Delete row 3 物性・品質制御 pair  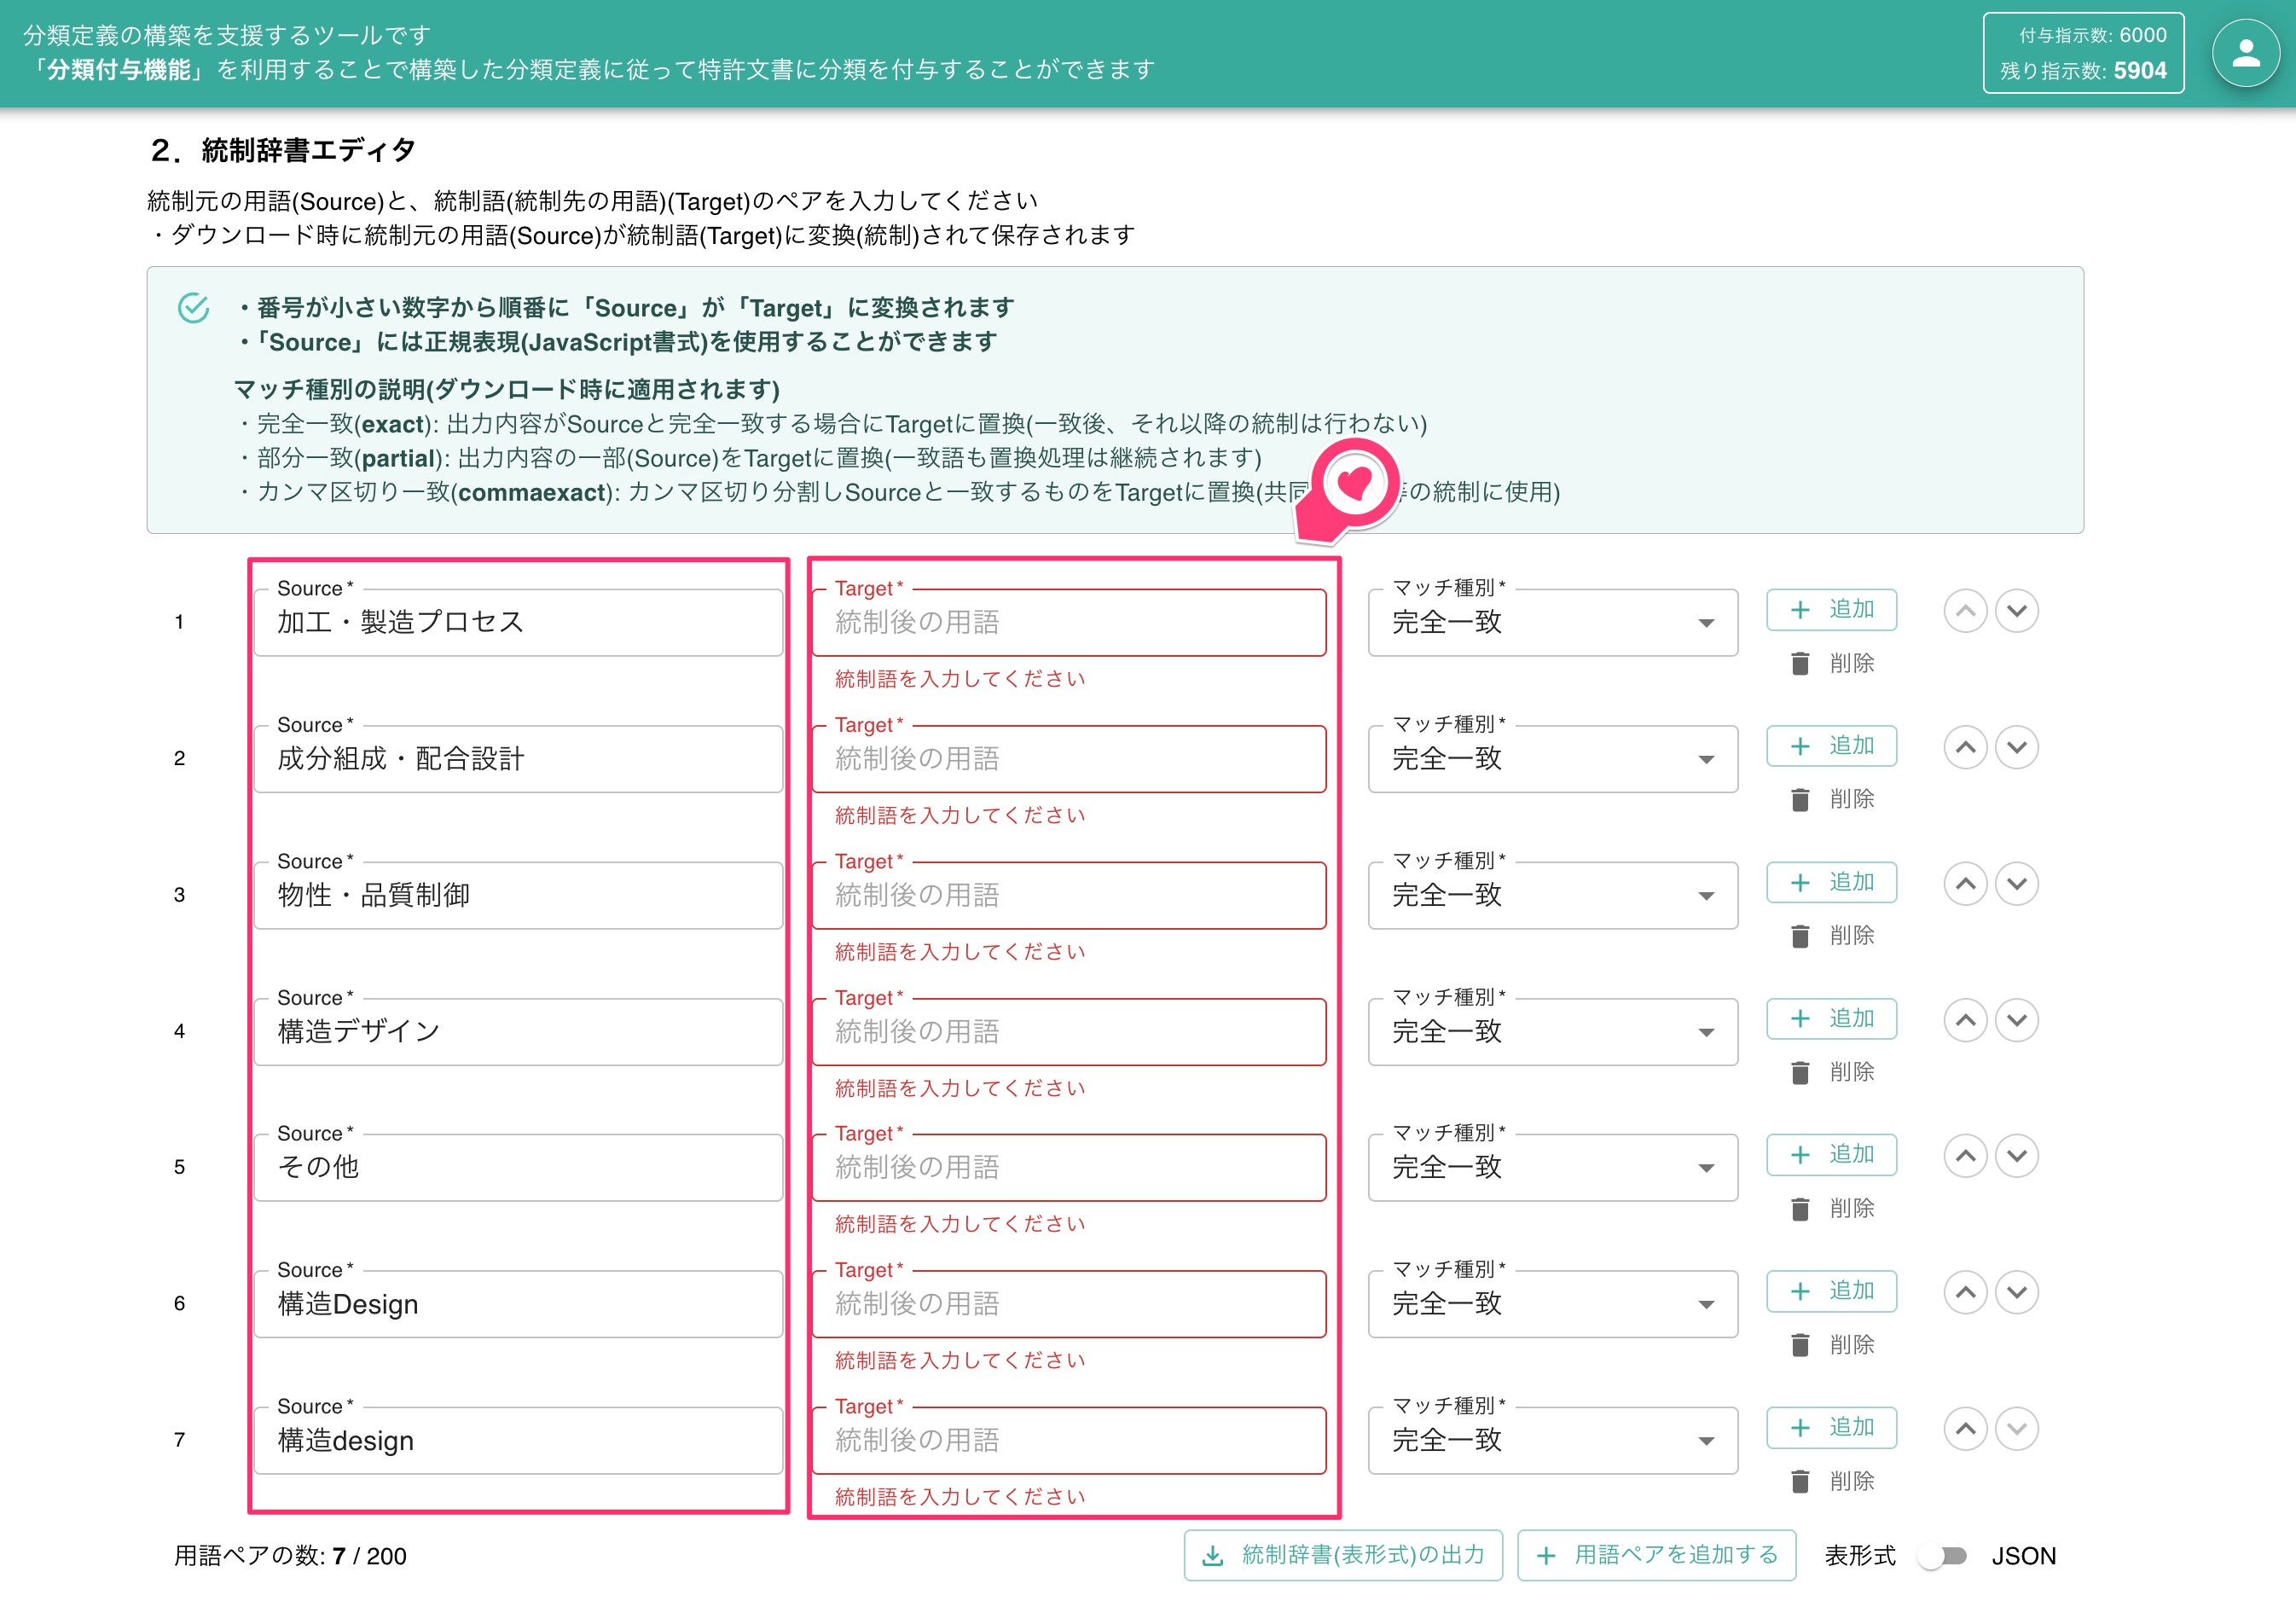point(1832,935)
